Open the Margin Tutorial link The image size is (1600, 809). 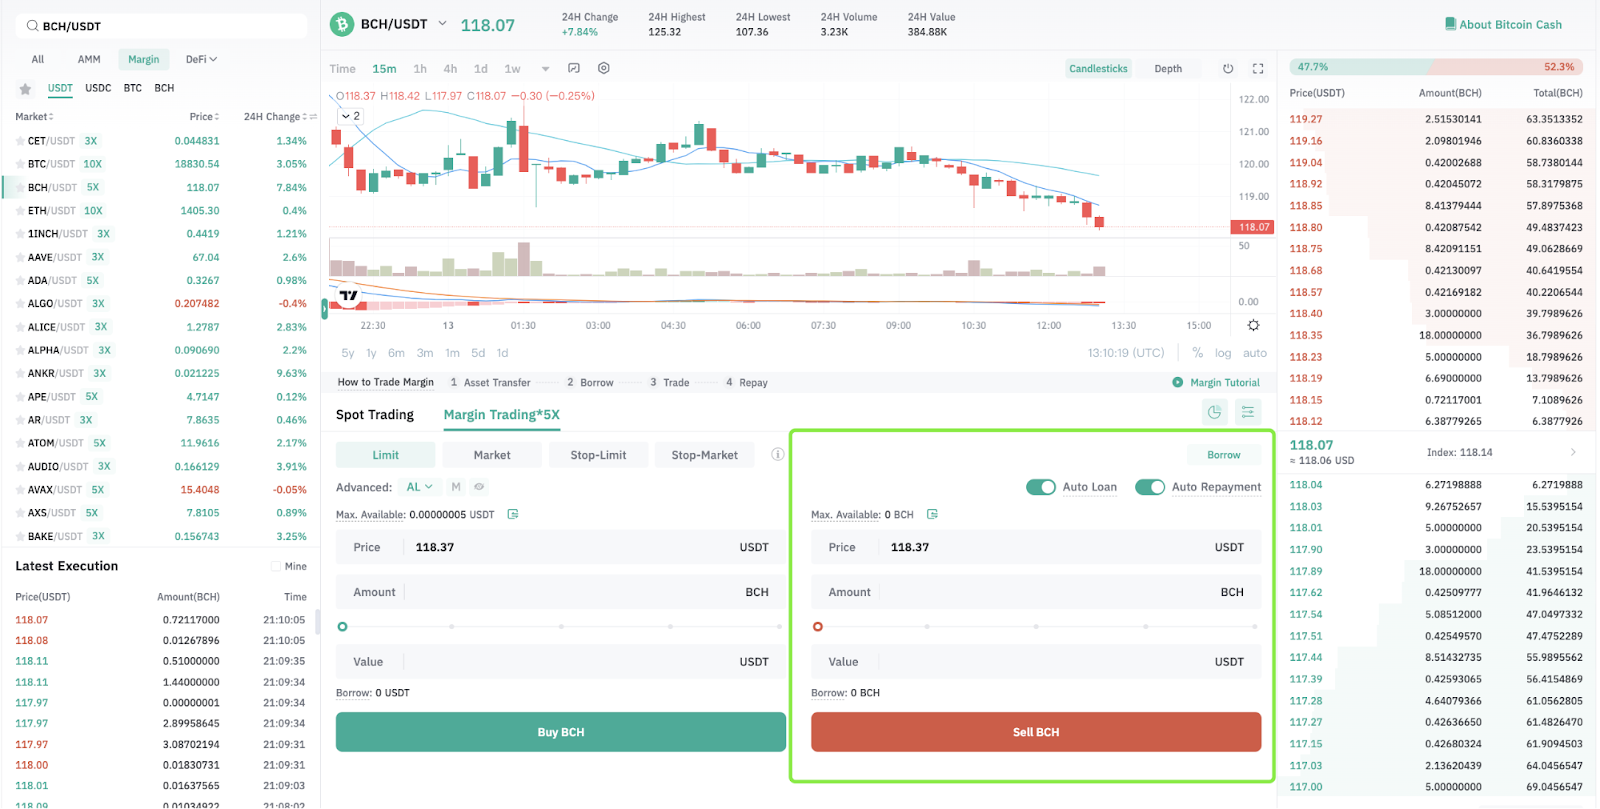1225,383
